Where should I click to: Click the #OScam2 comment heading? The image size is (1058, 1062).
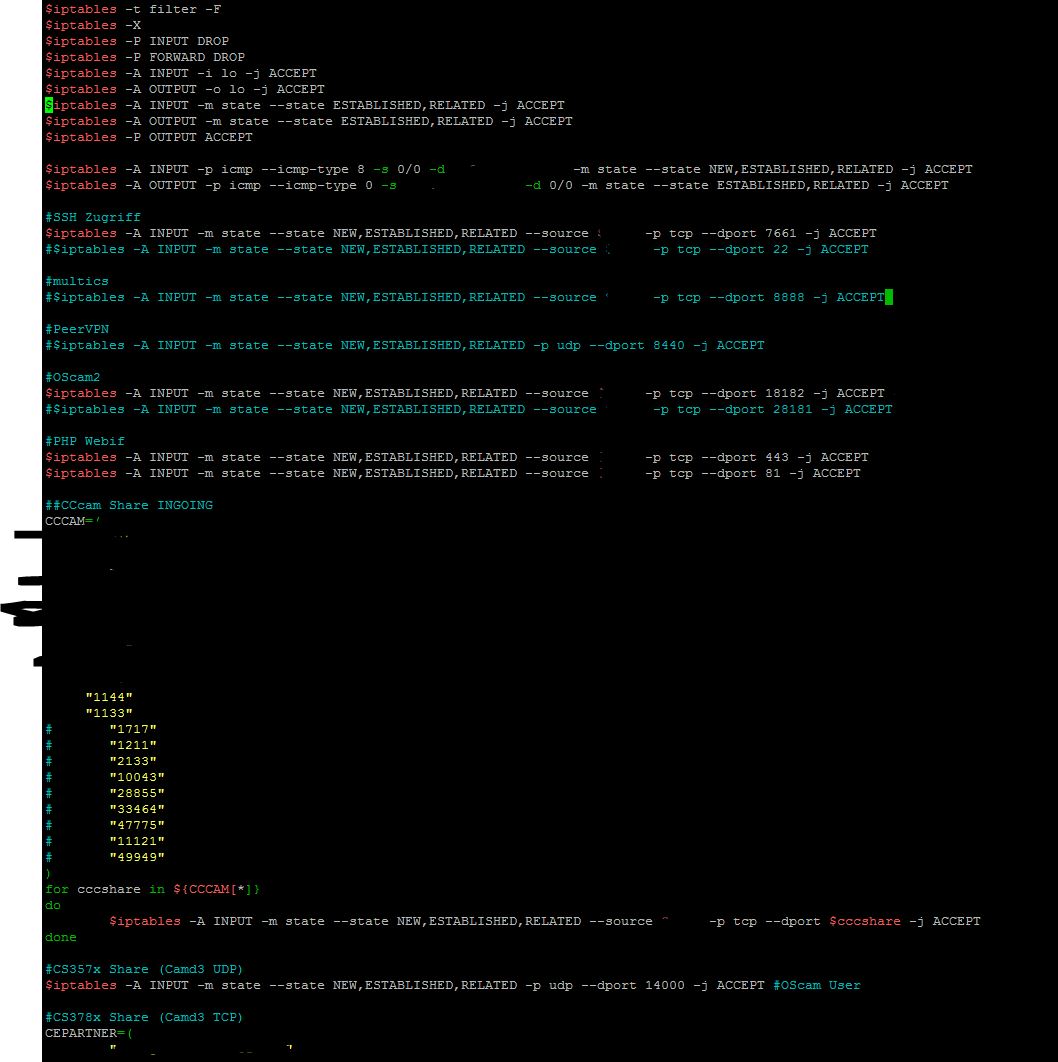(x=72, y=377)
